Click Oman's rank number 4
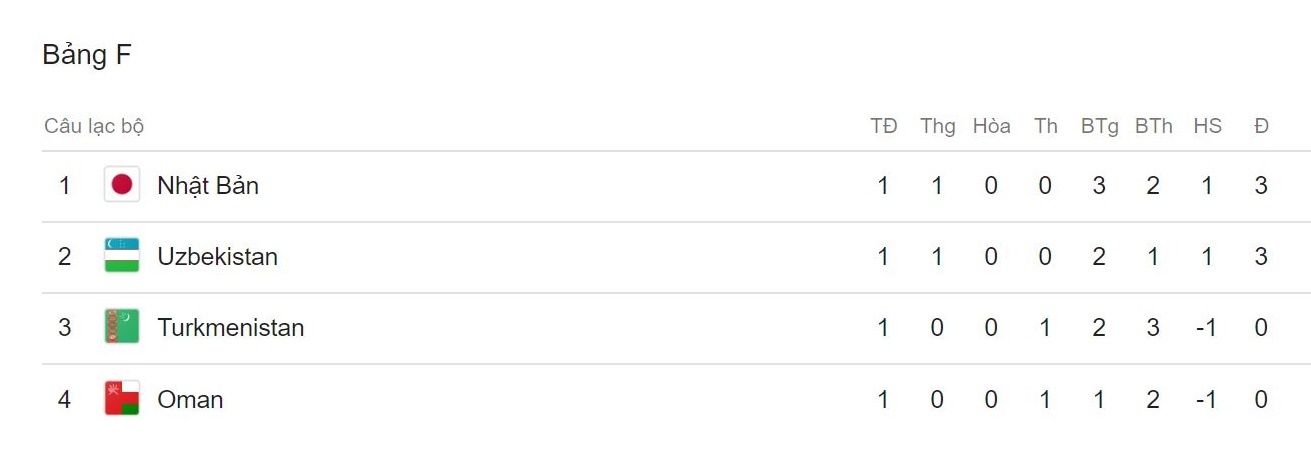Image resolution: width=1311 pixels, height=476 pixels. pyautogui.click(x=65, y=399)
